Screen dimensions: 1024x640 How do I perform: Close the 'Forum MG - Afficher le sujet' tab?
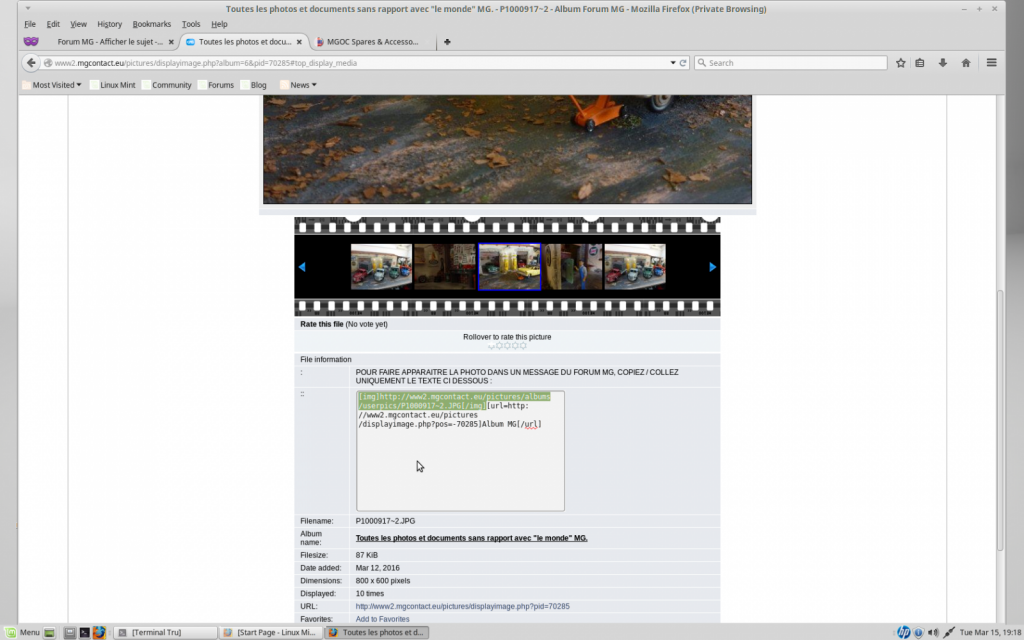171,42
